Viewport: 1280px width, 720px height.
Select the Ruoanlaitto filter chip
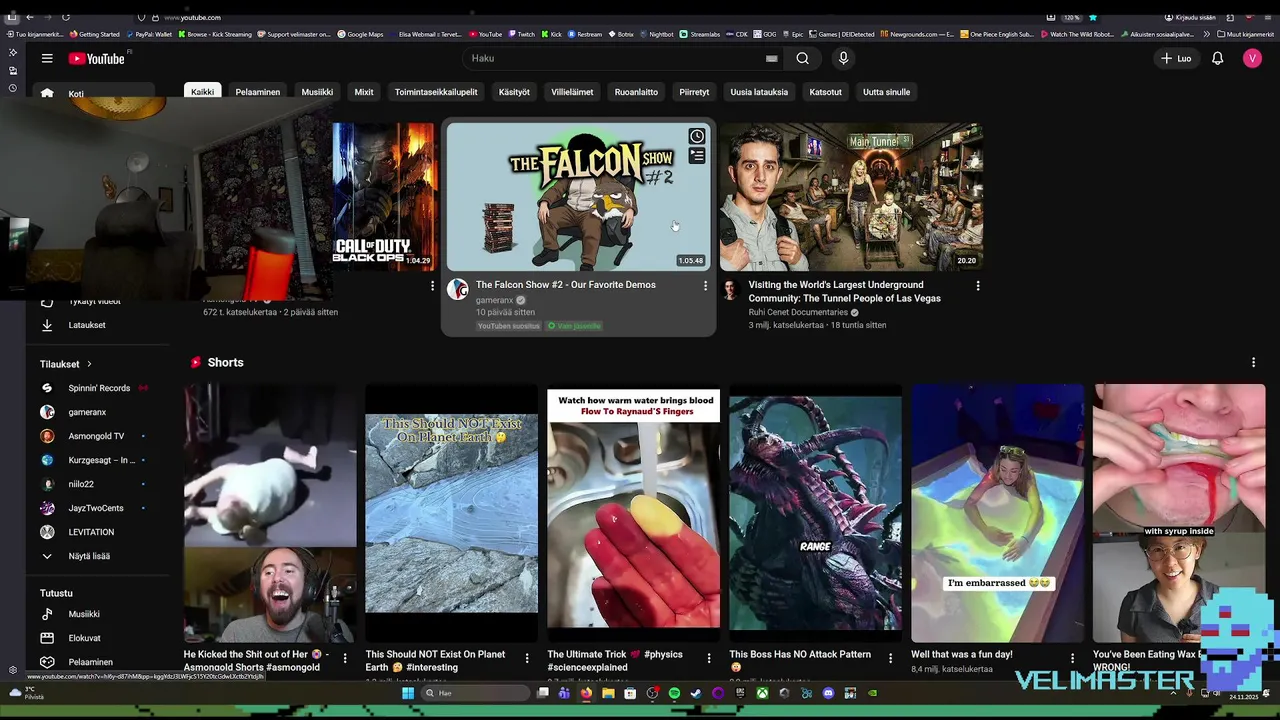[636, 92]
